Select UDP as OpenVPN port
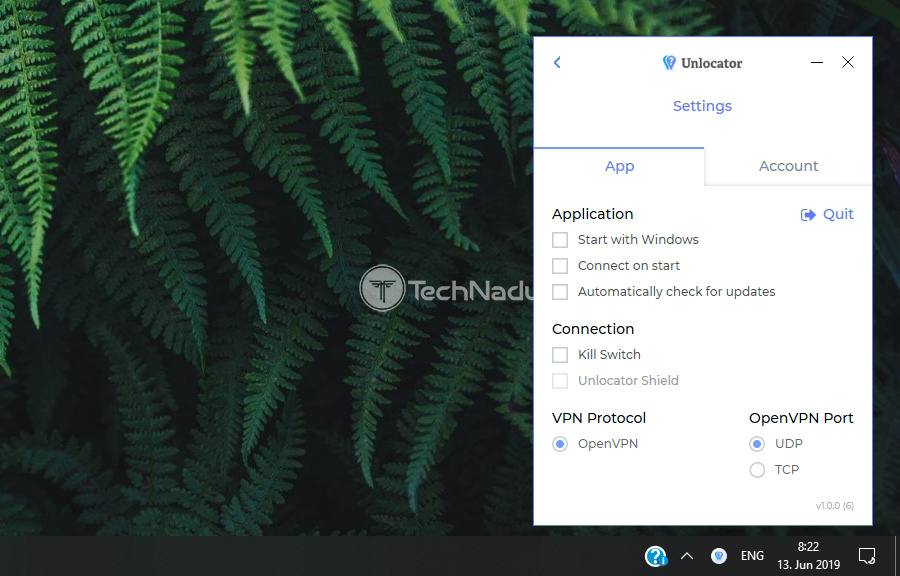 coord(757,444)
